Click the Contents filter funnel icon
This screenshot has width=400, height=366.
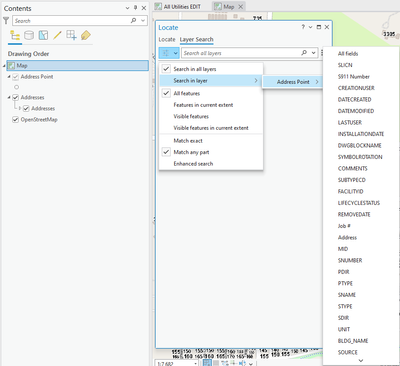pos(6,21)
